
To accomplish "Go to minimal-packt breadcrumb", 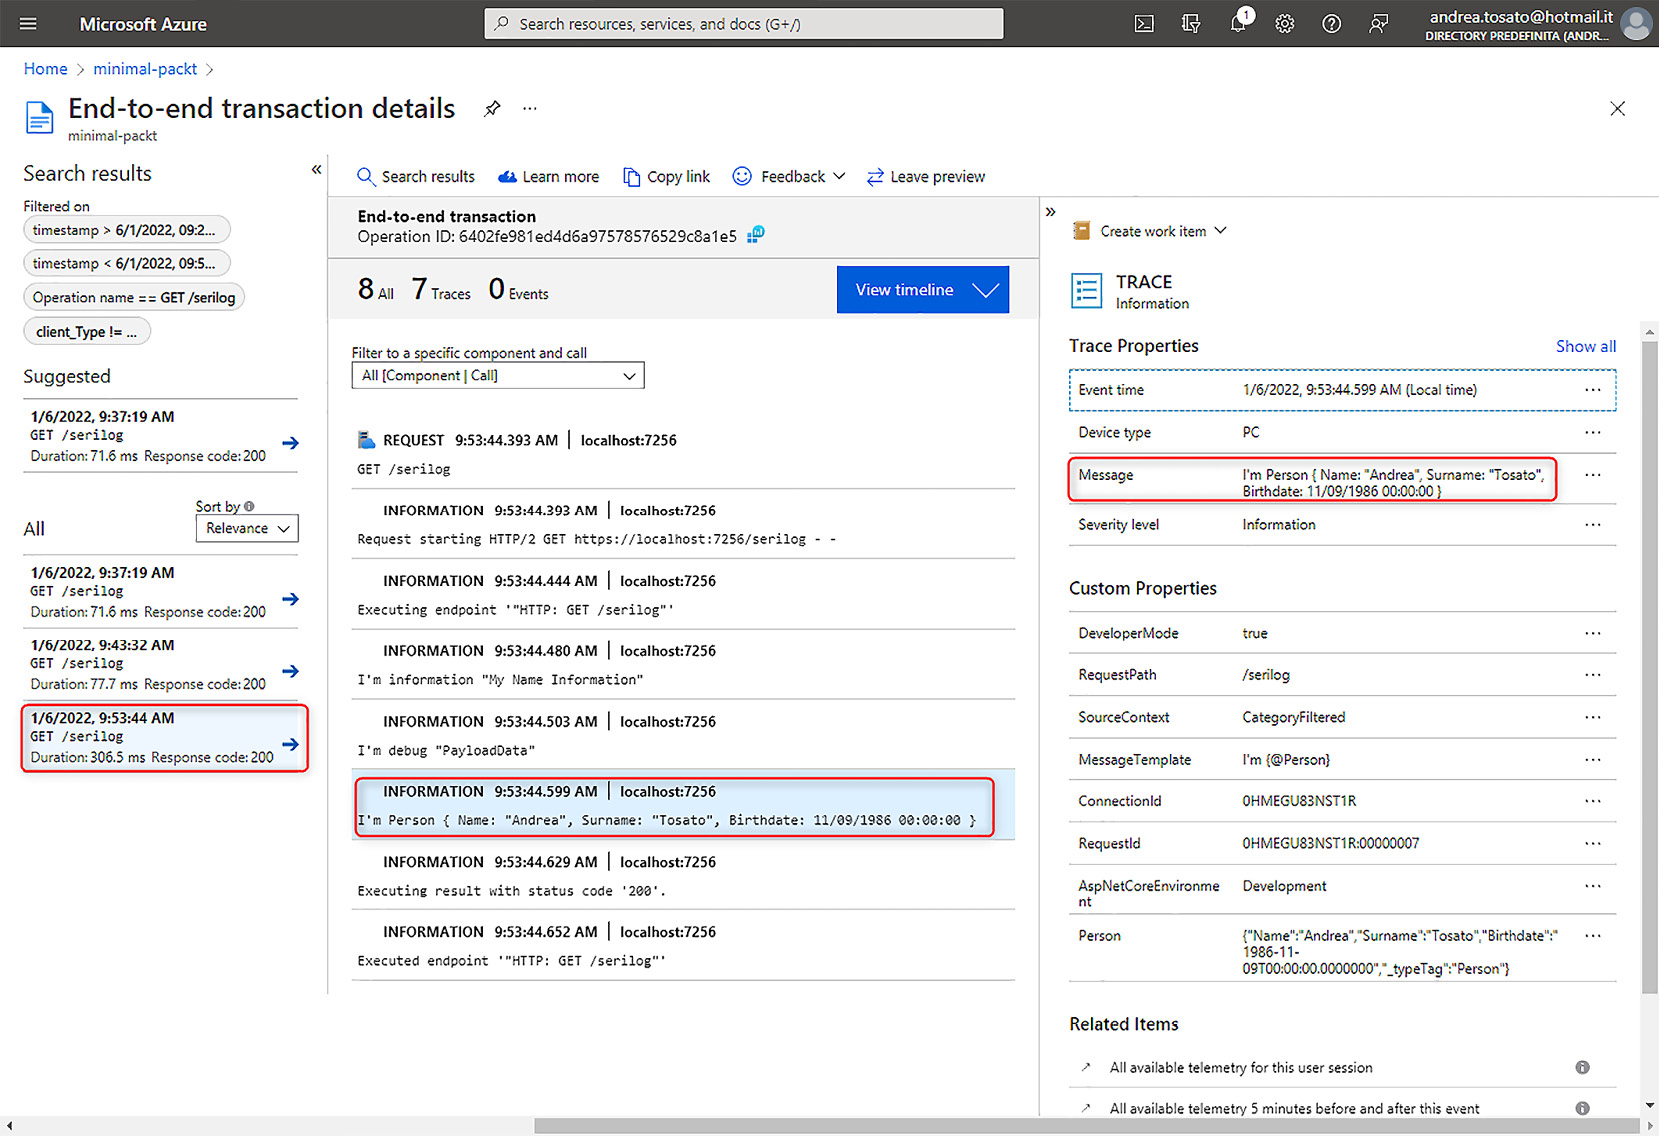I will click(x=145, y=69).
